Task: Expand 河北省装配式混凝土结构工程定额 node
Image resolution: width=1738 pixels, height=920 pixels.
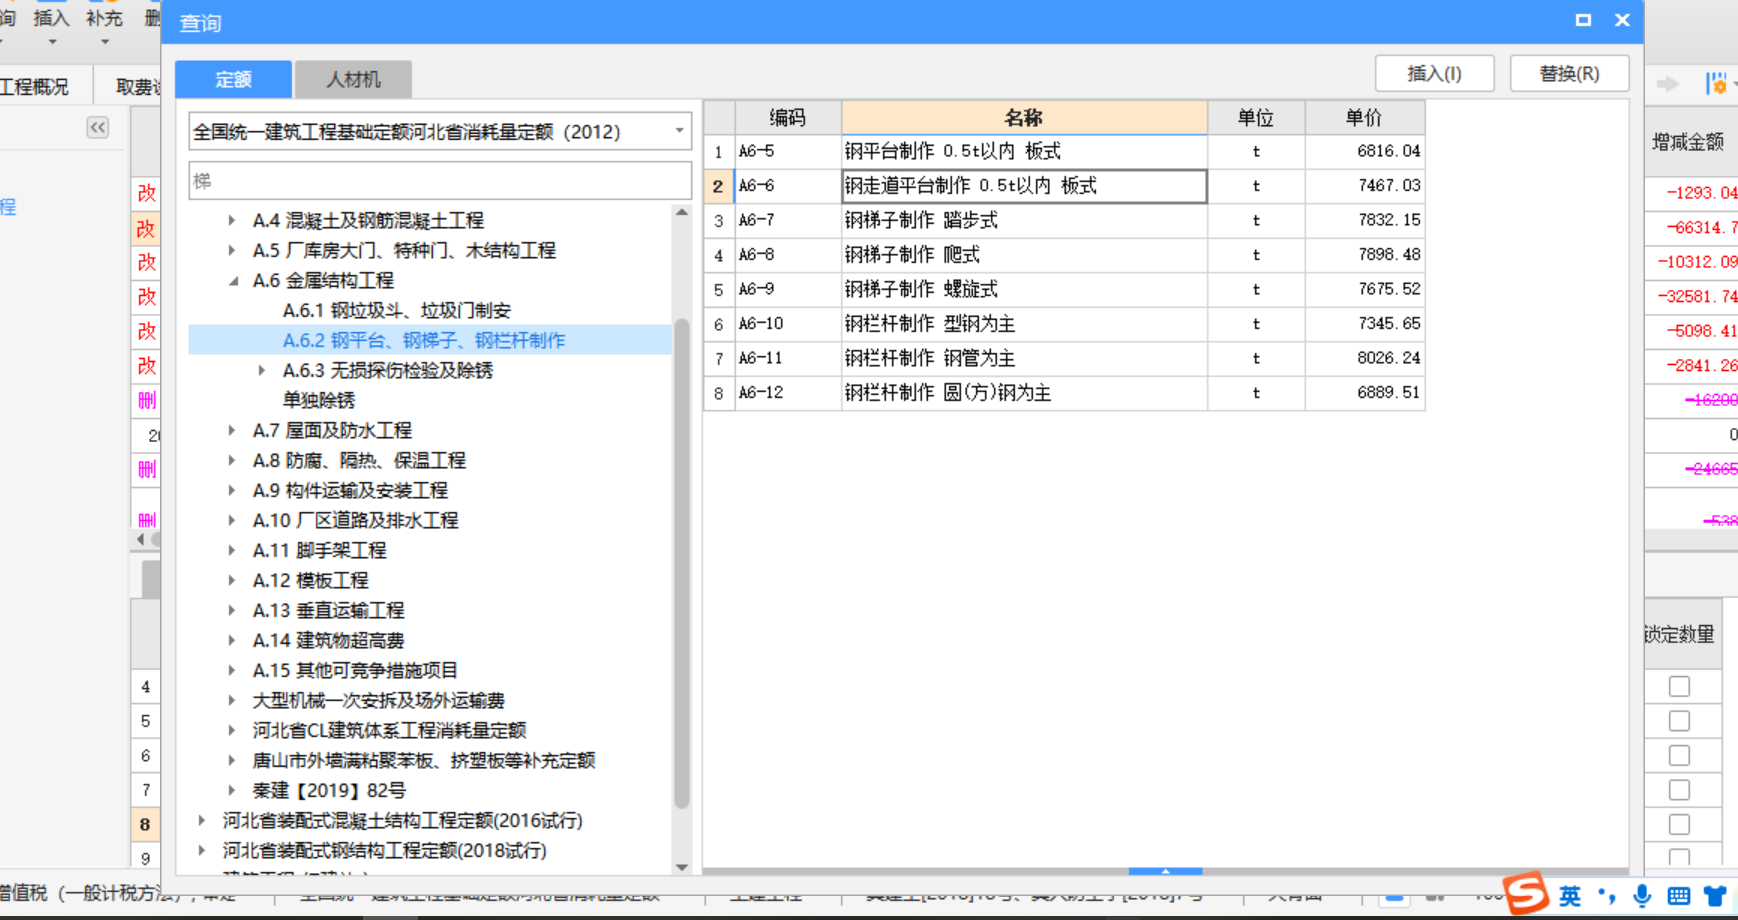Action: [x=202, y=820]
